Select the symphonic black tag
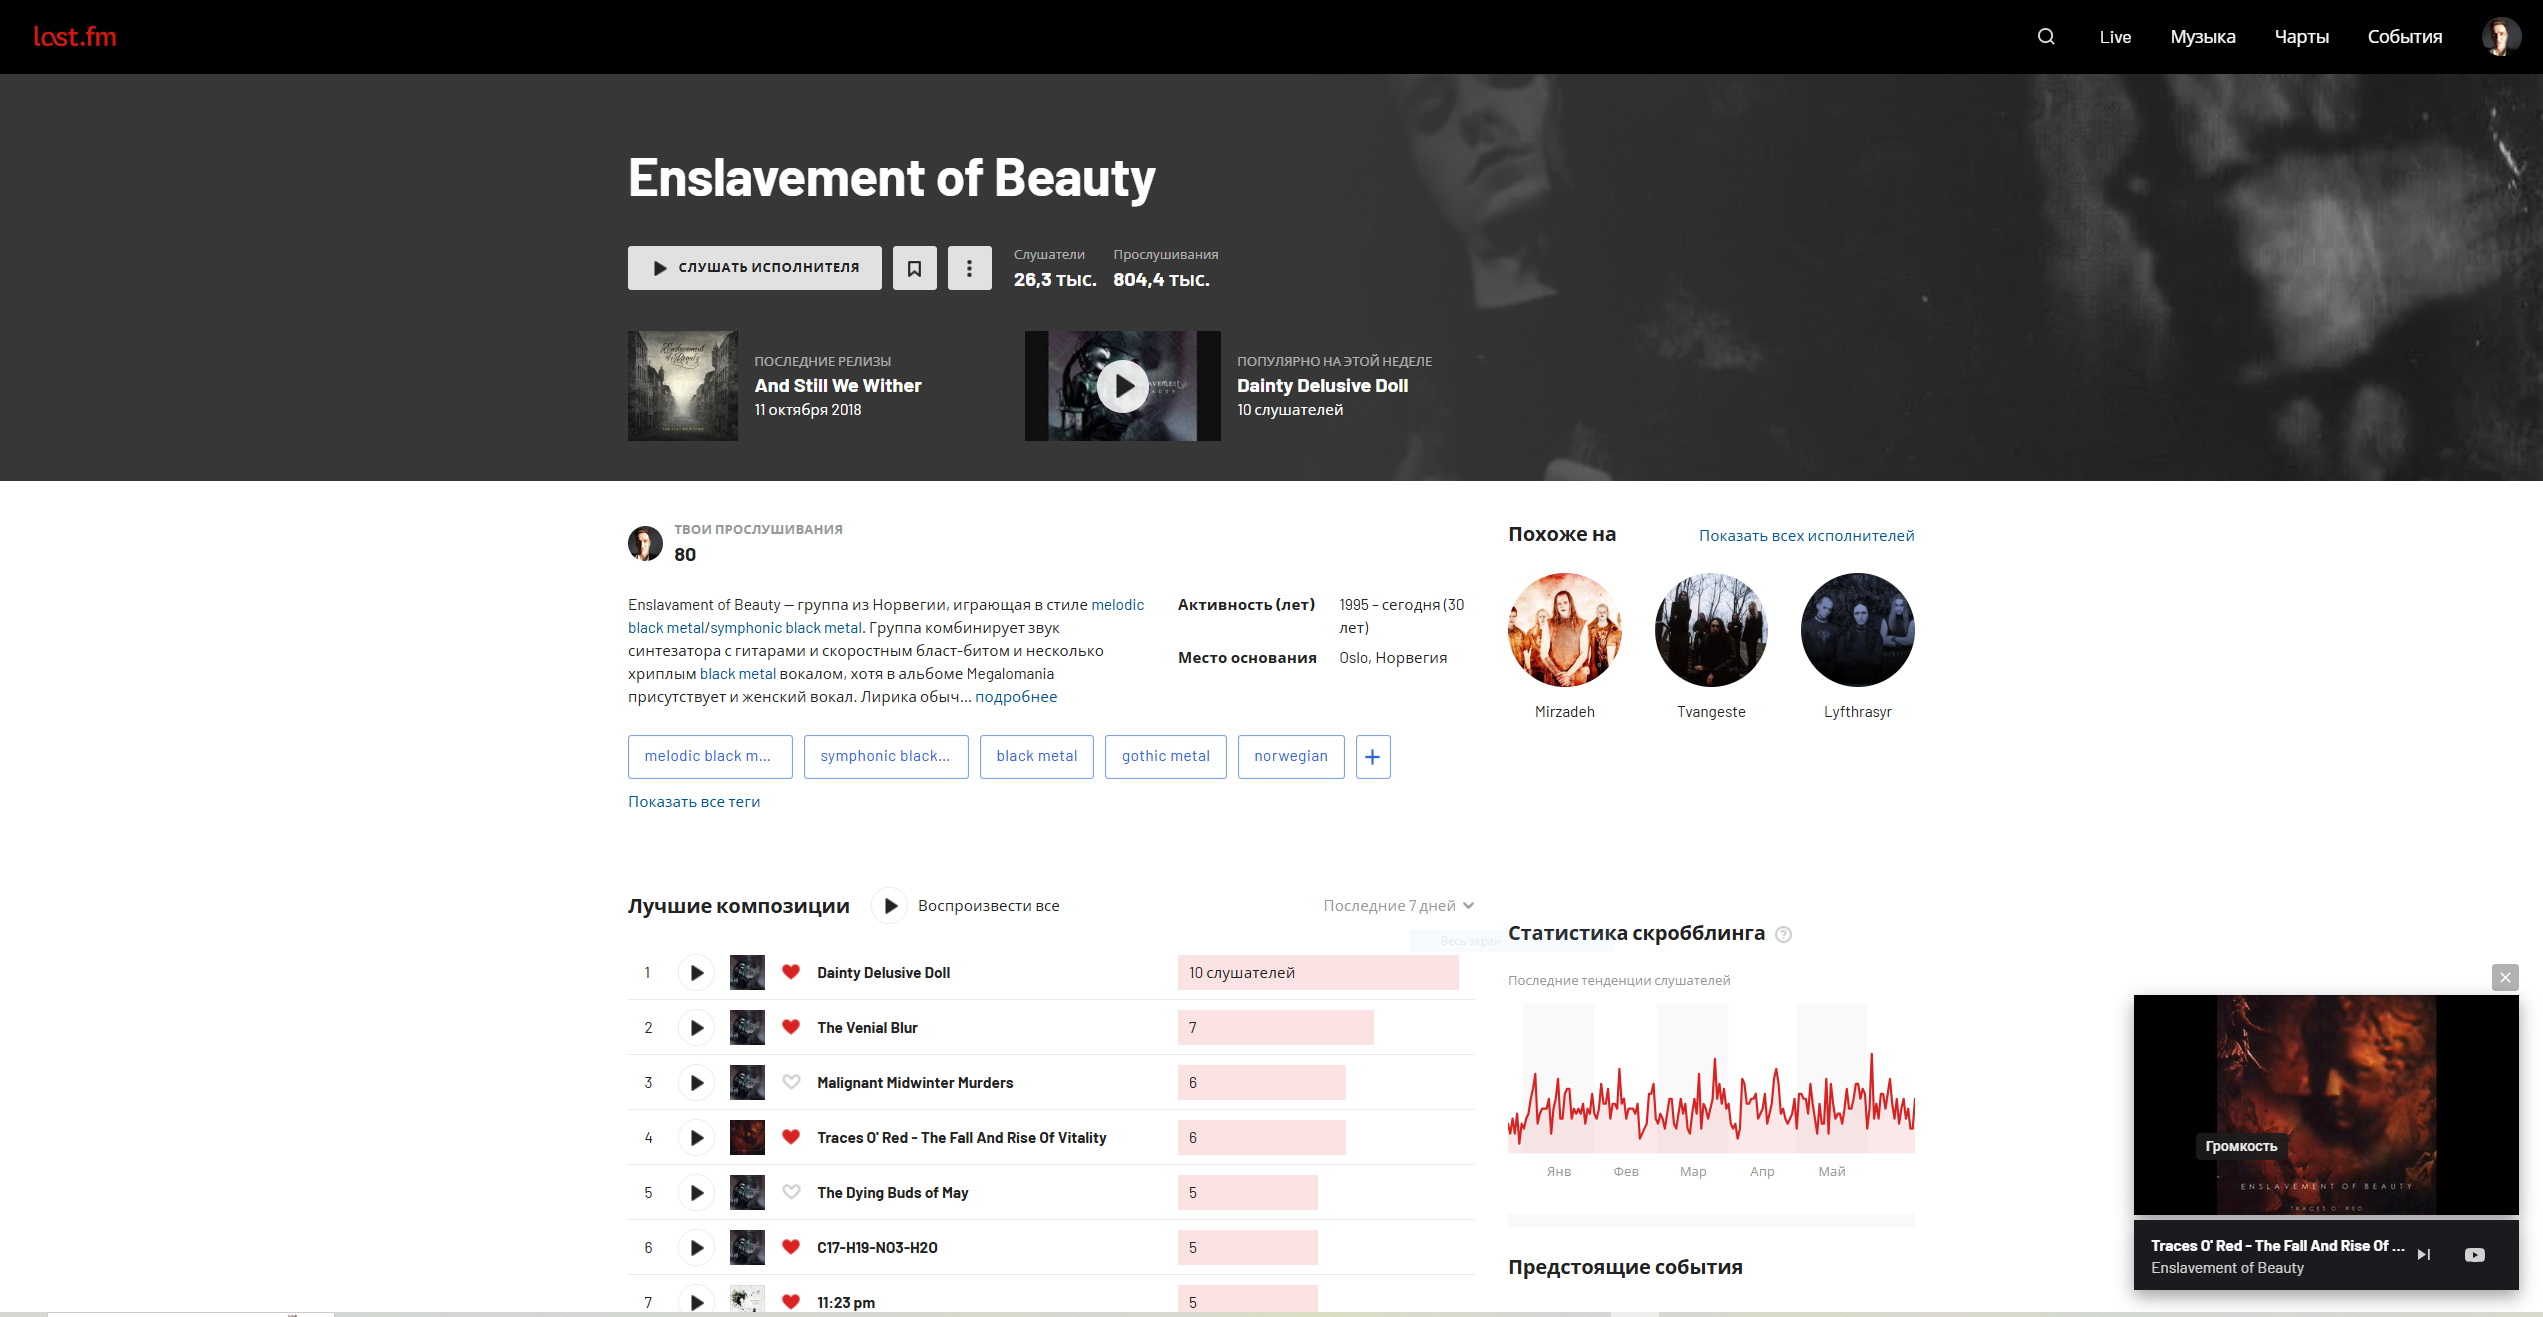 [886, 757]
